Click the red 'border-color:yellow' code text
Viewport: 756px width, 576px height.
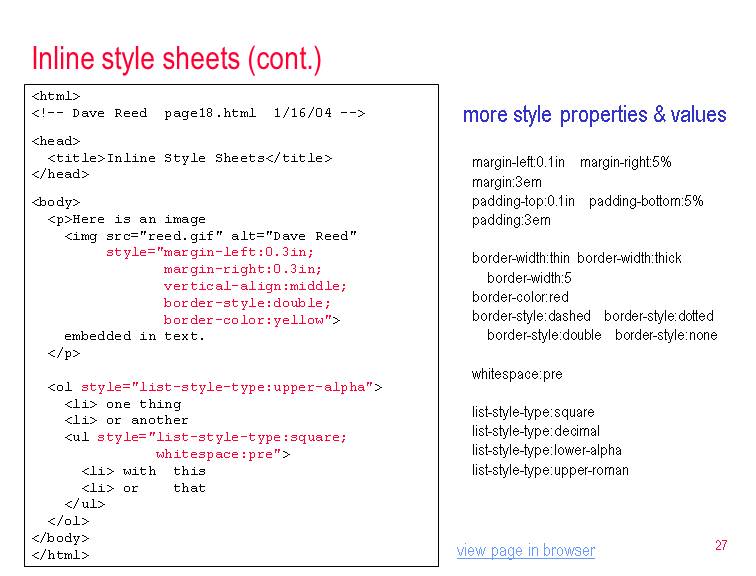(248, 320)
